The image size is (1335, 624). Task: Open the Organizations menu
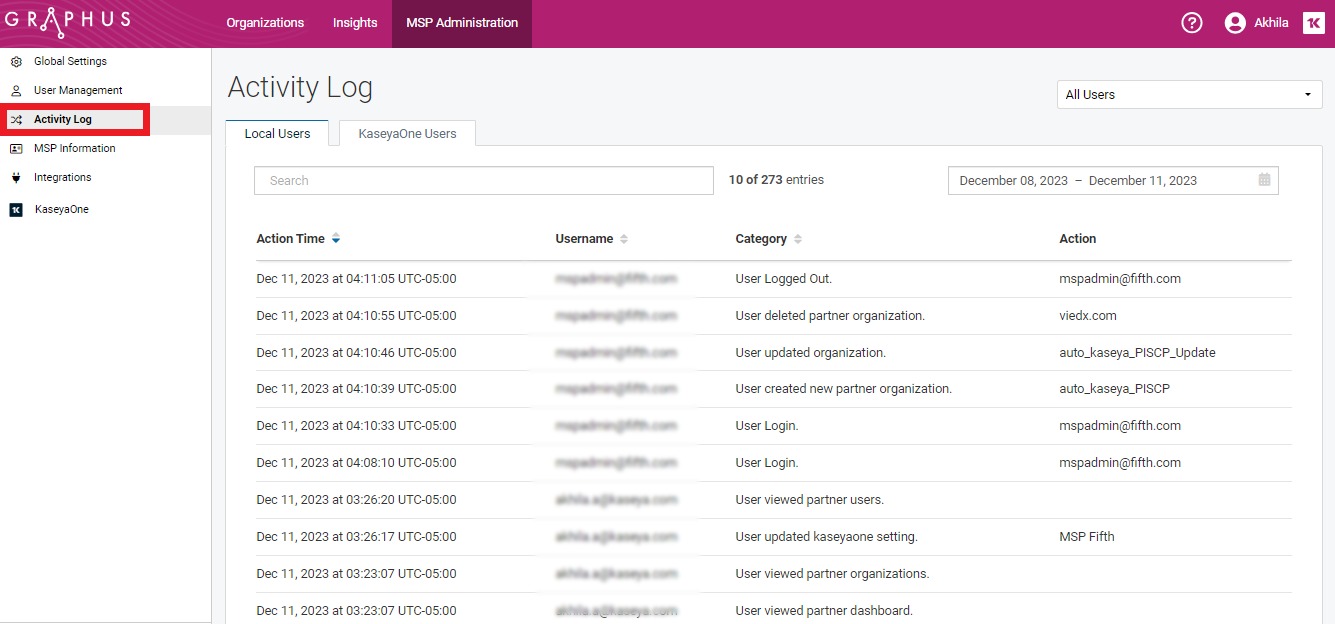pyautogui.click(x=265, y=23)
